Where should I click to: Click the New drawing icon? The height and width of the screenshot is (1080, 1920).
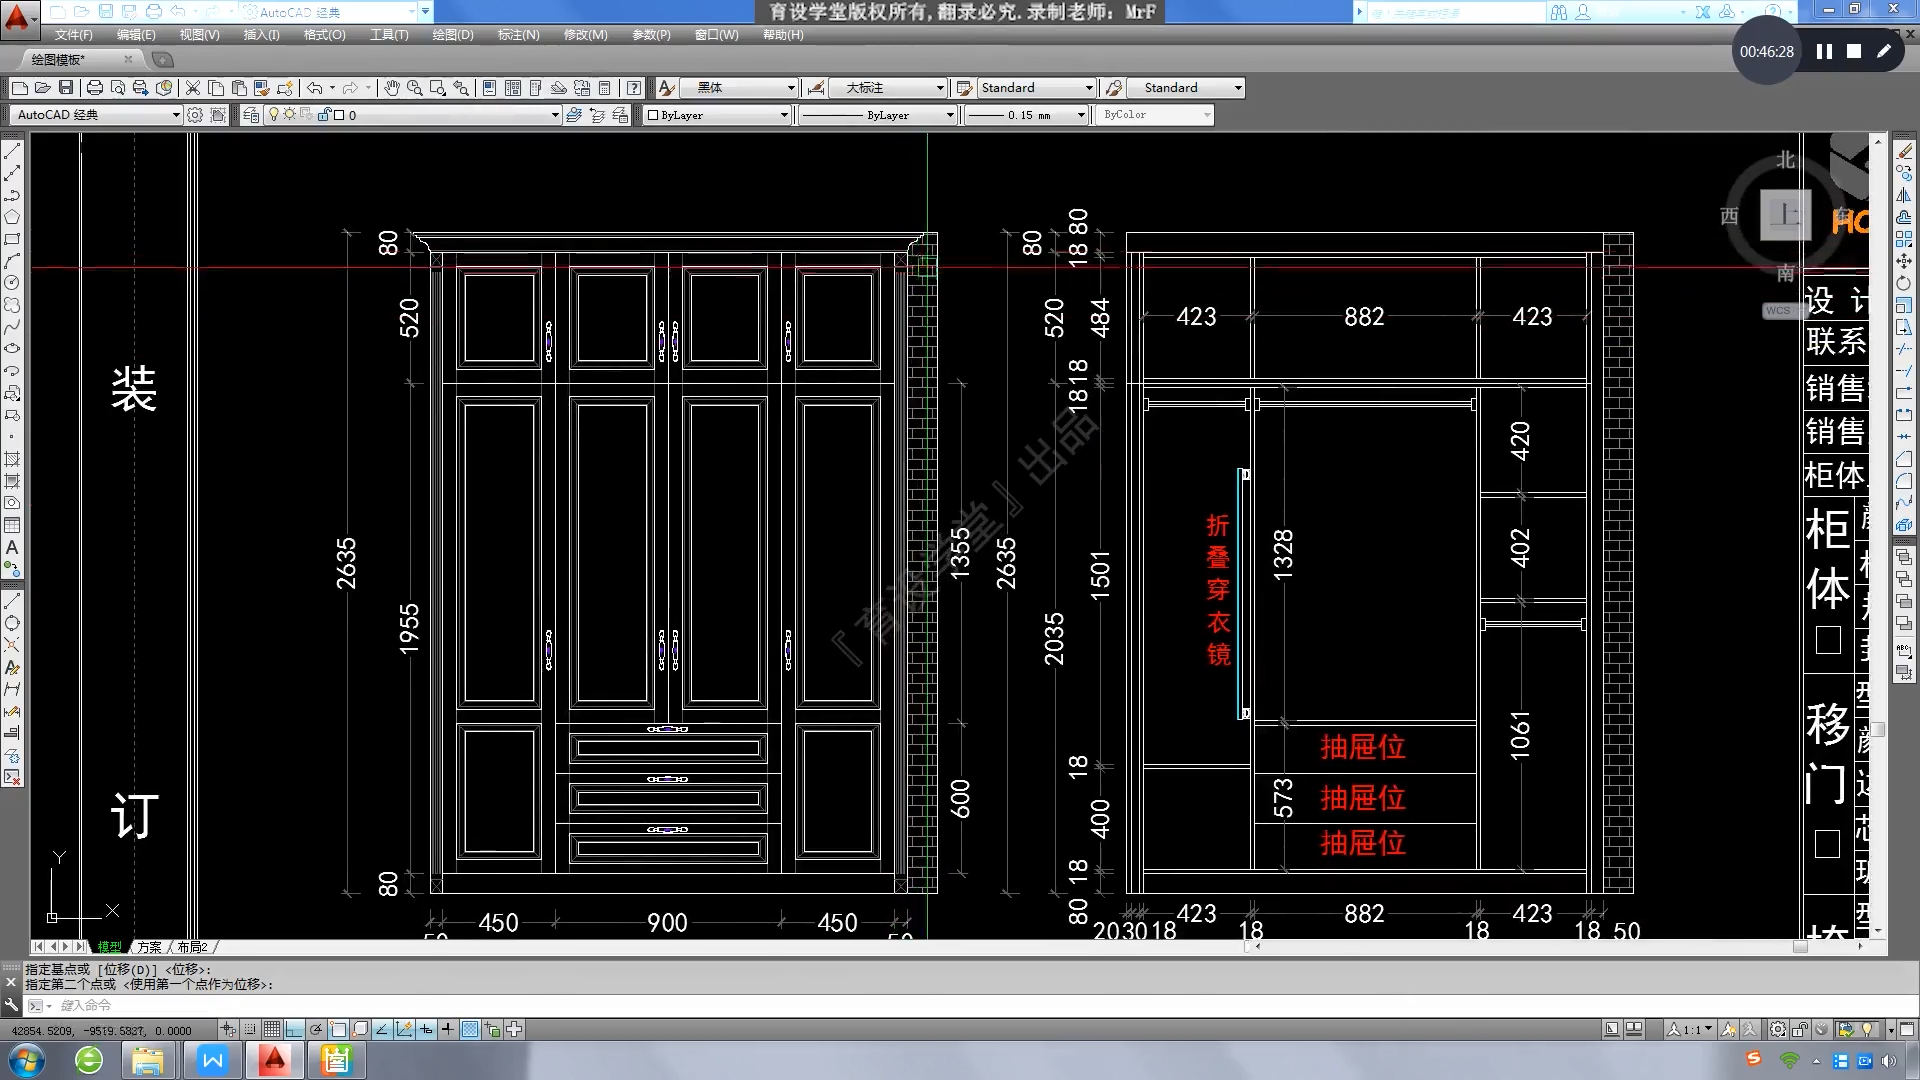coord(19,88)
